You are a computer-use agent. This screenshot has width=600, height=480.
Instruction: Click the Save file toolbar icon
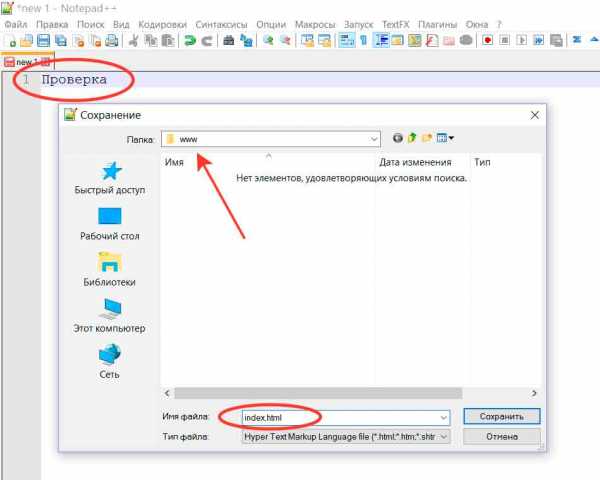[43, 41]
